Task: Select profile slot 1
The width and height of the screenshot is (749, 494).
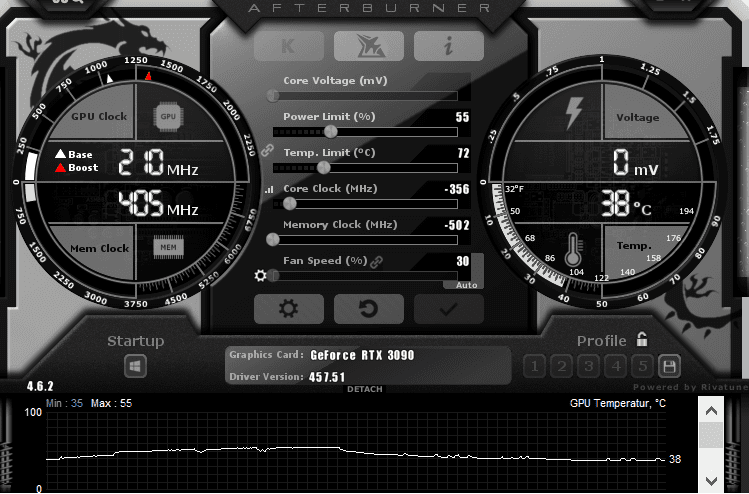Action: (535, 366)
